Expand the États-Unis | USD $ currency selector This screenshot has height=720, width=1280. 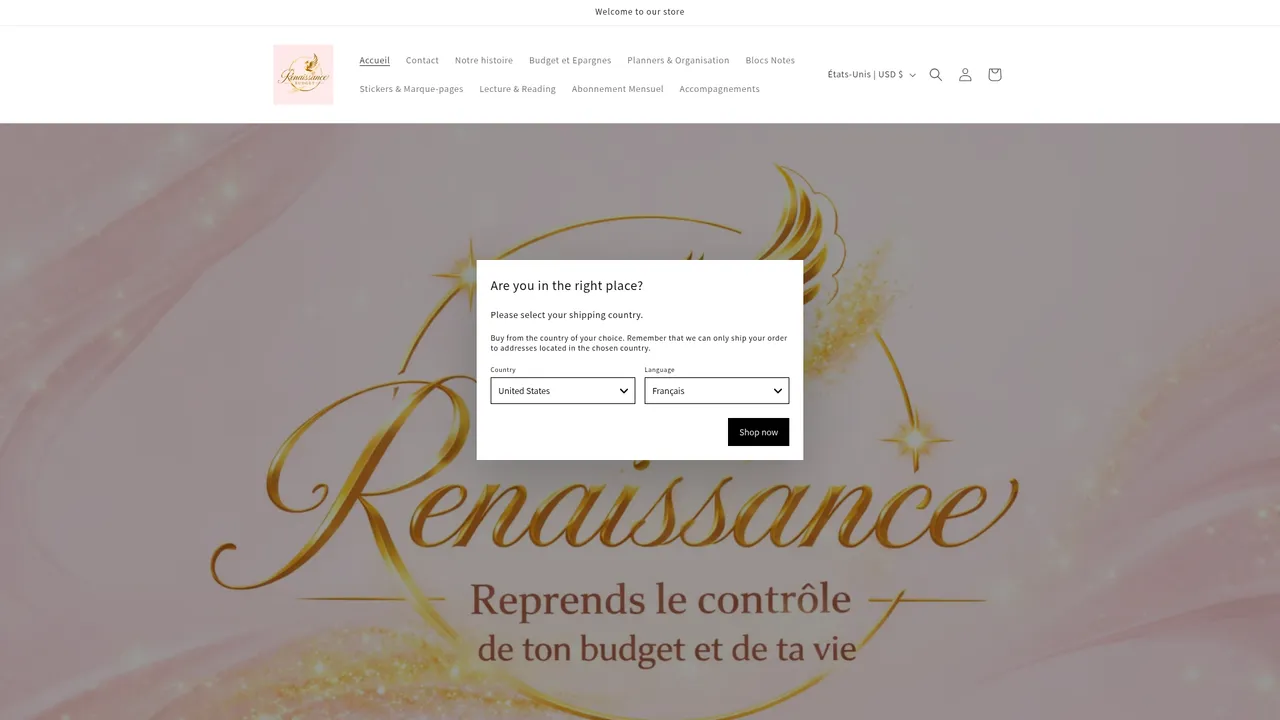tap(871, 75)
